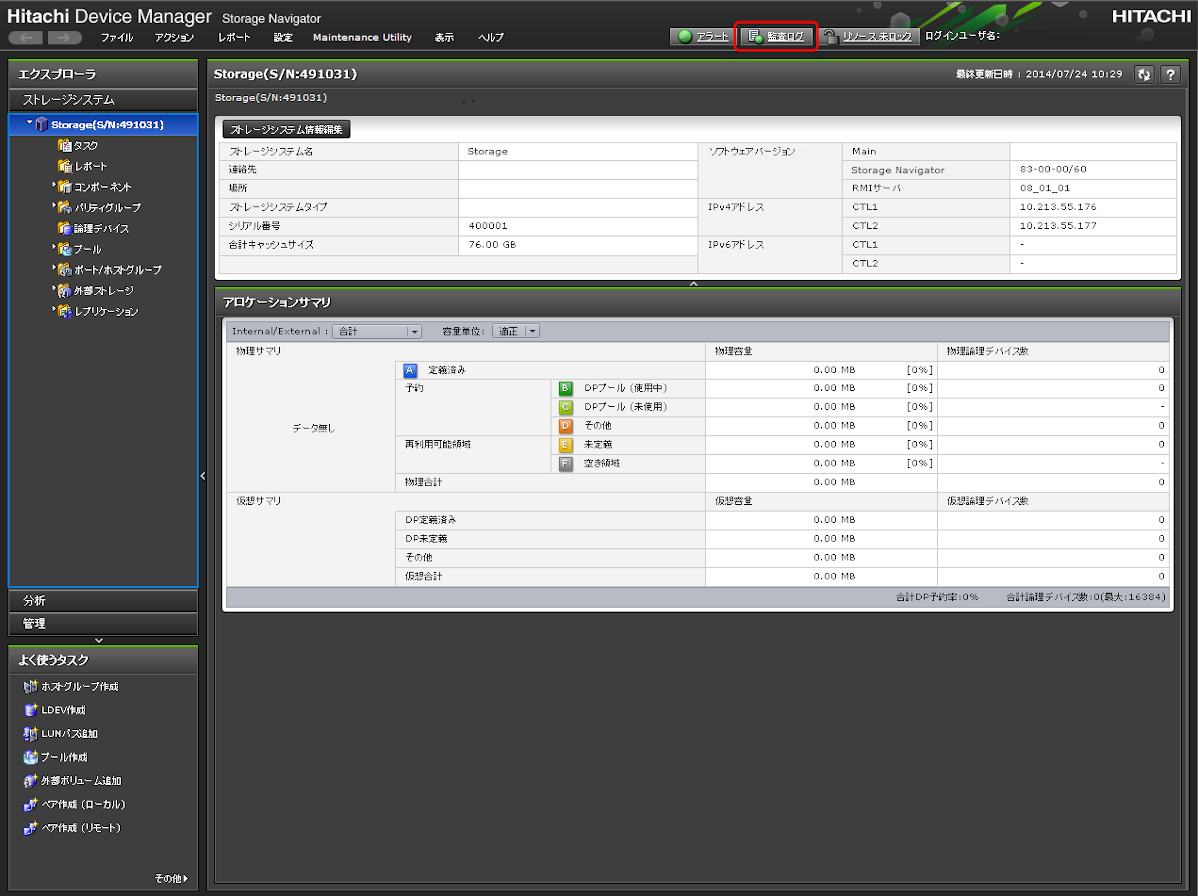Collapse the Storage(S/N:491031) tree node
Viewport: 1198px width, 896px height.
coord(29,124)
